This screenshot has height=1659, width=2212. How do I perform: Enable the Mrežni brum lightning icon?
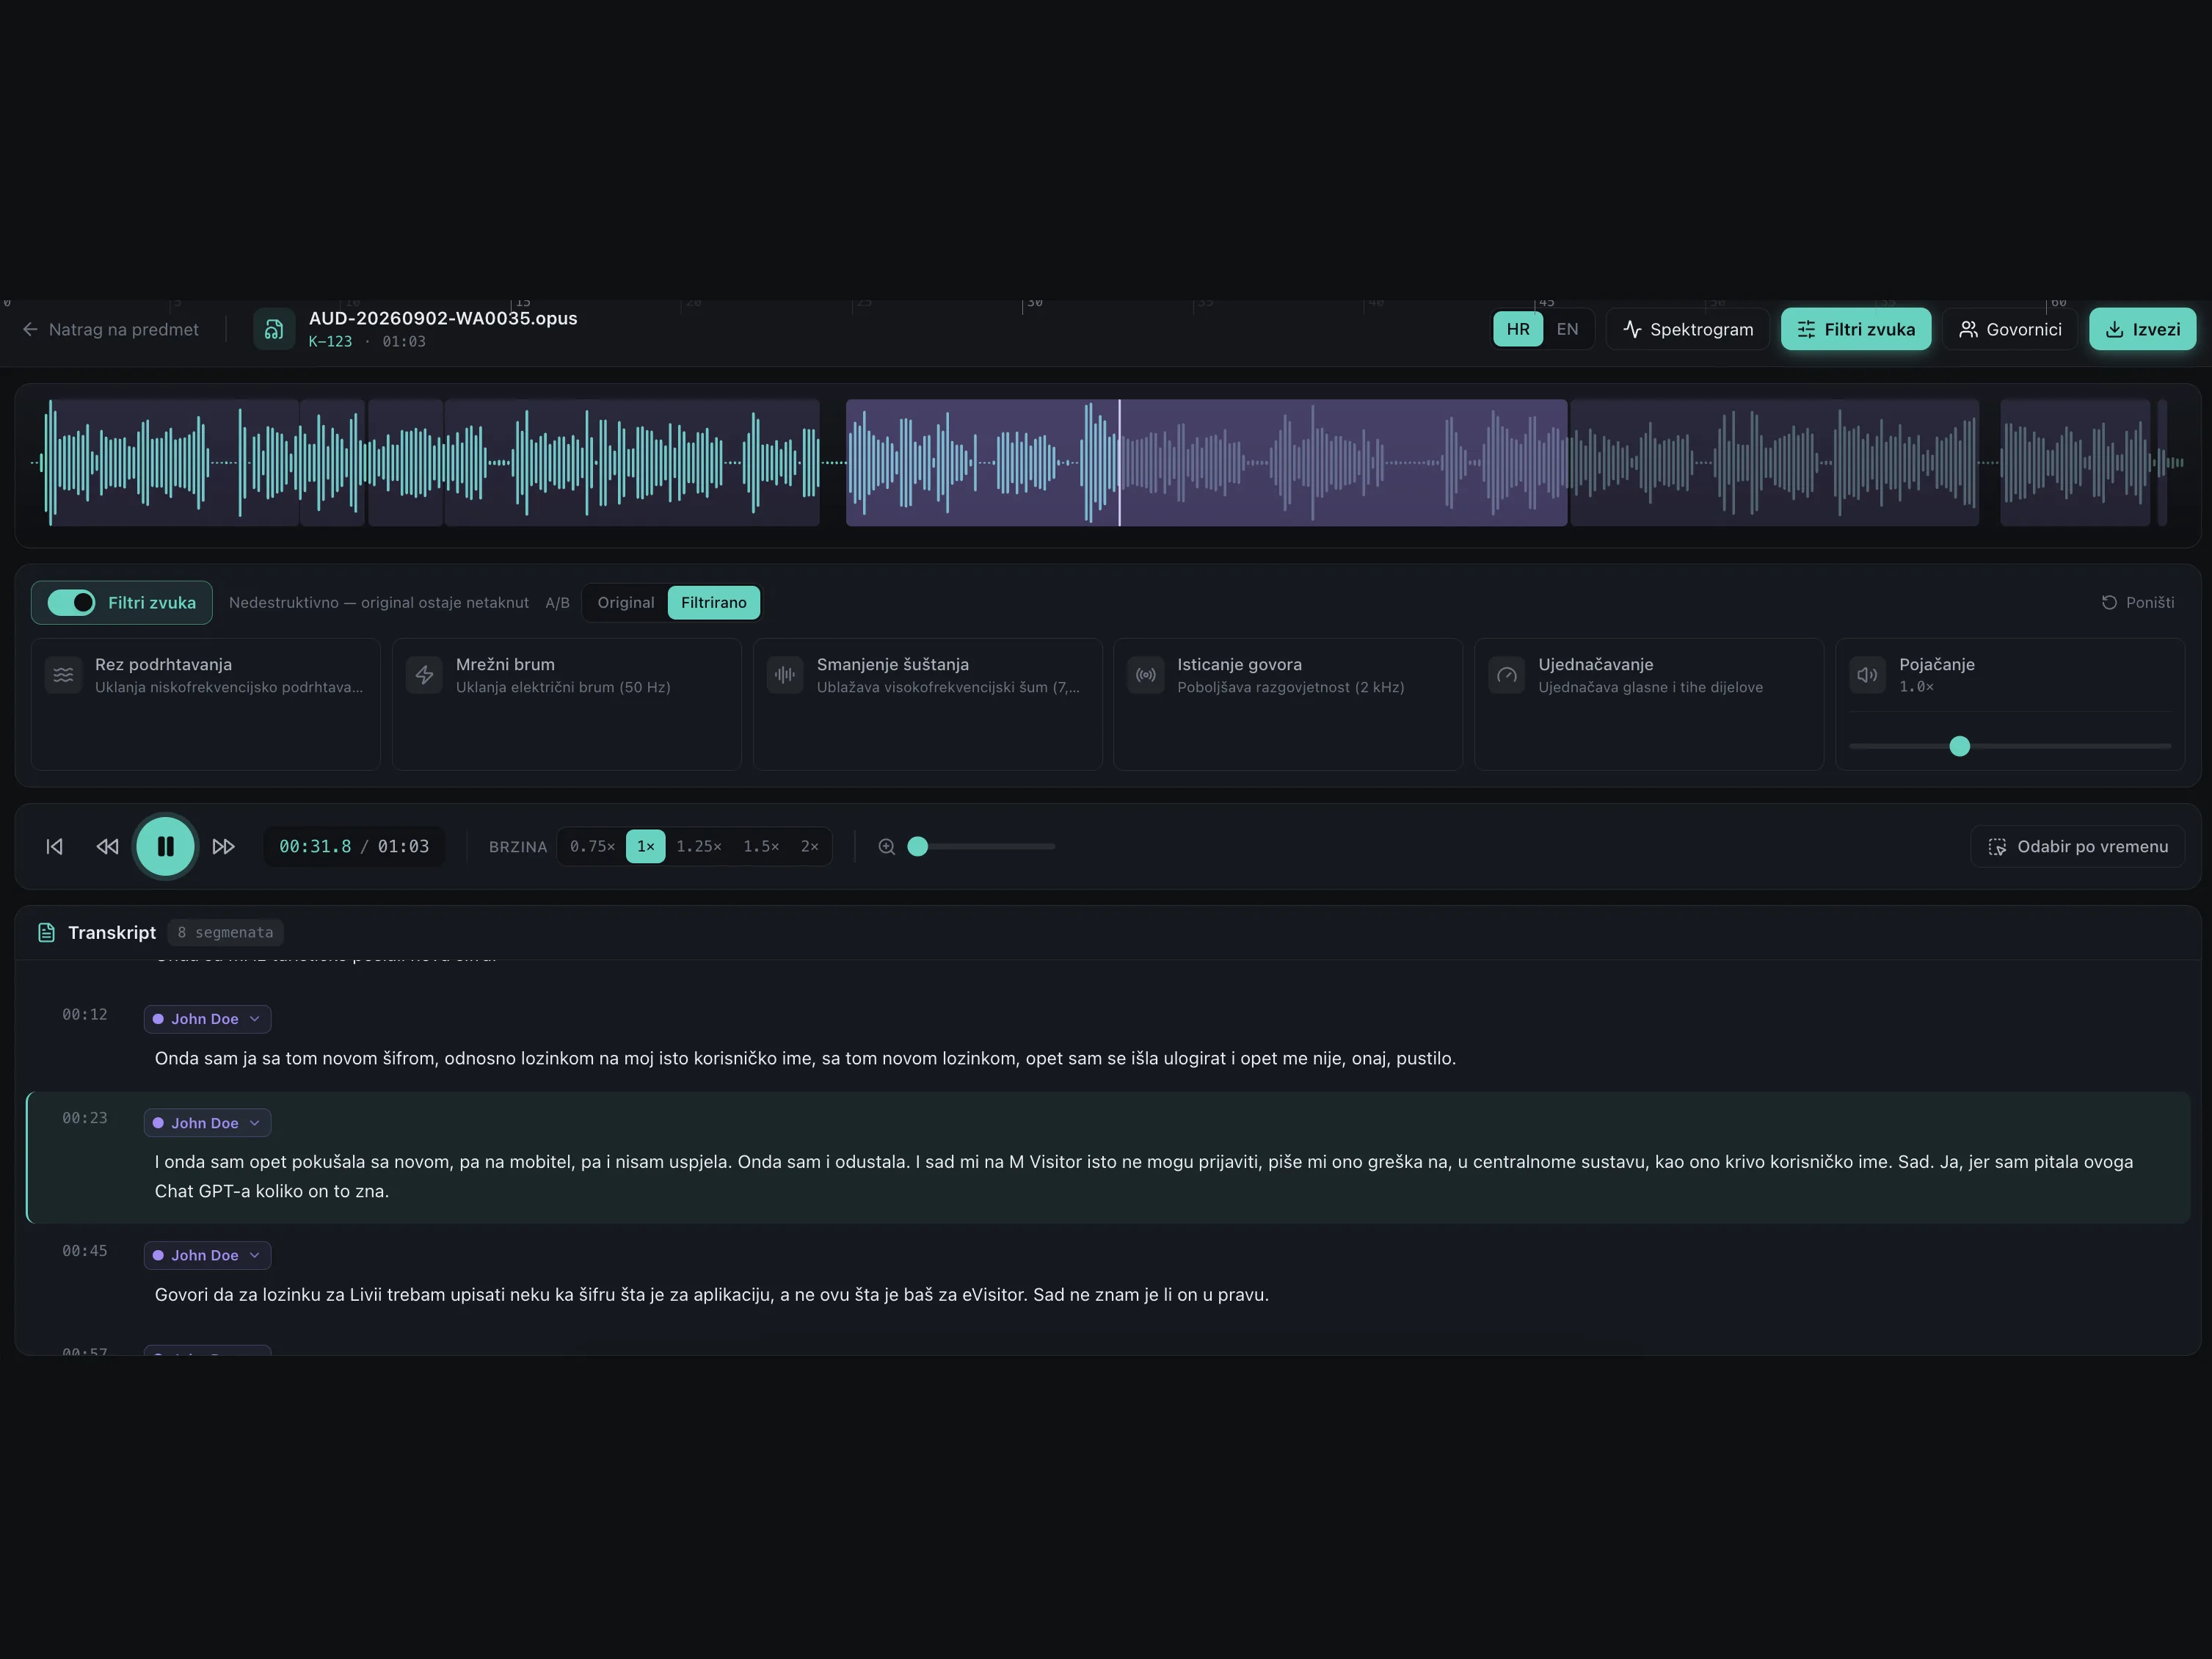(x=424, y=675)
